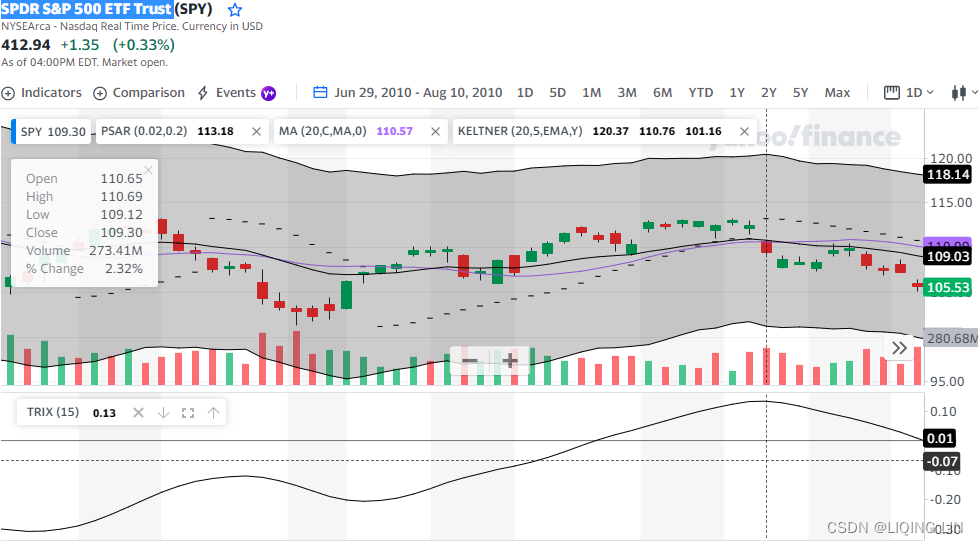This screenshot has height=545, width=978.
Task: Zoom in the chart with plus button
Action: (510, 361)
